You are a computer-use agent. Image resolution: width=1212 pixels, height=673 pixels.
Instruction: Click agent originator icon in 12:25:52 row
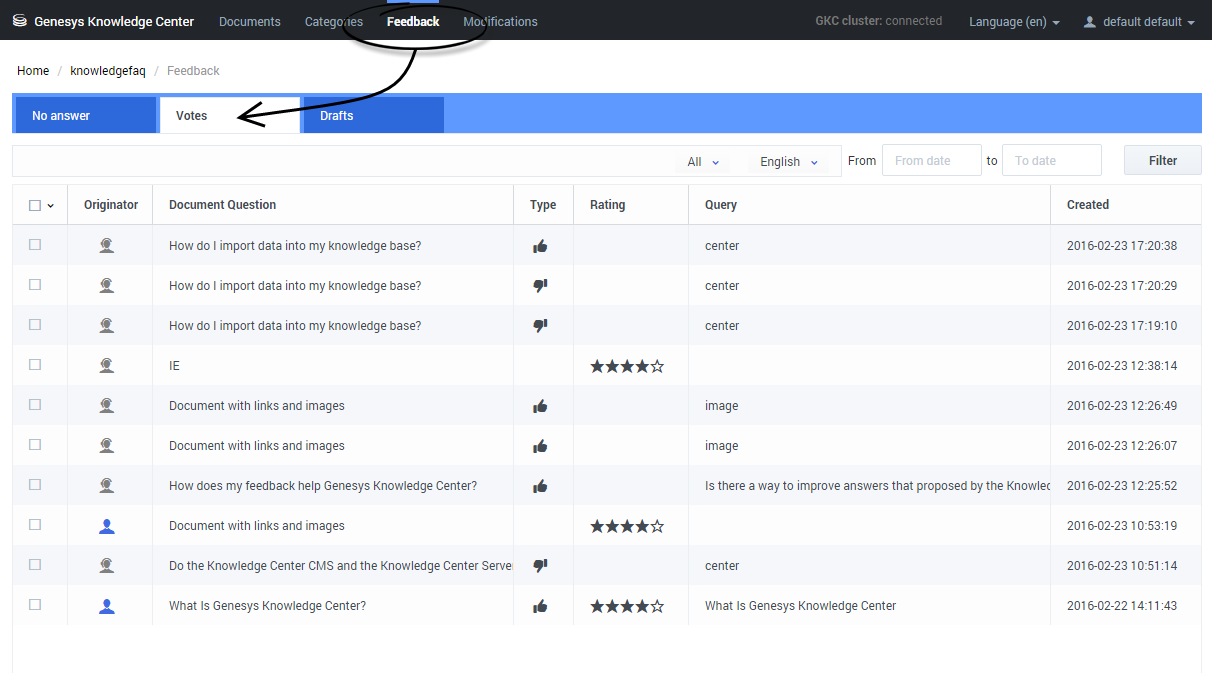click(x=107, y=486)
